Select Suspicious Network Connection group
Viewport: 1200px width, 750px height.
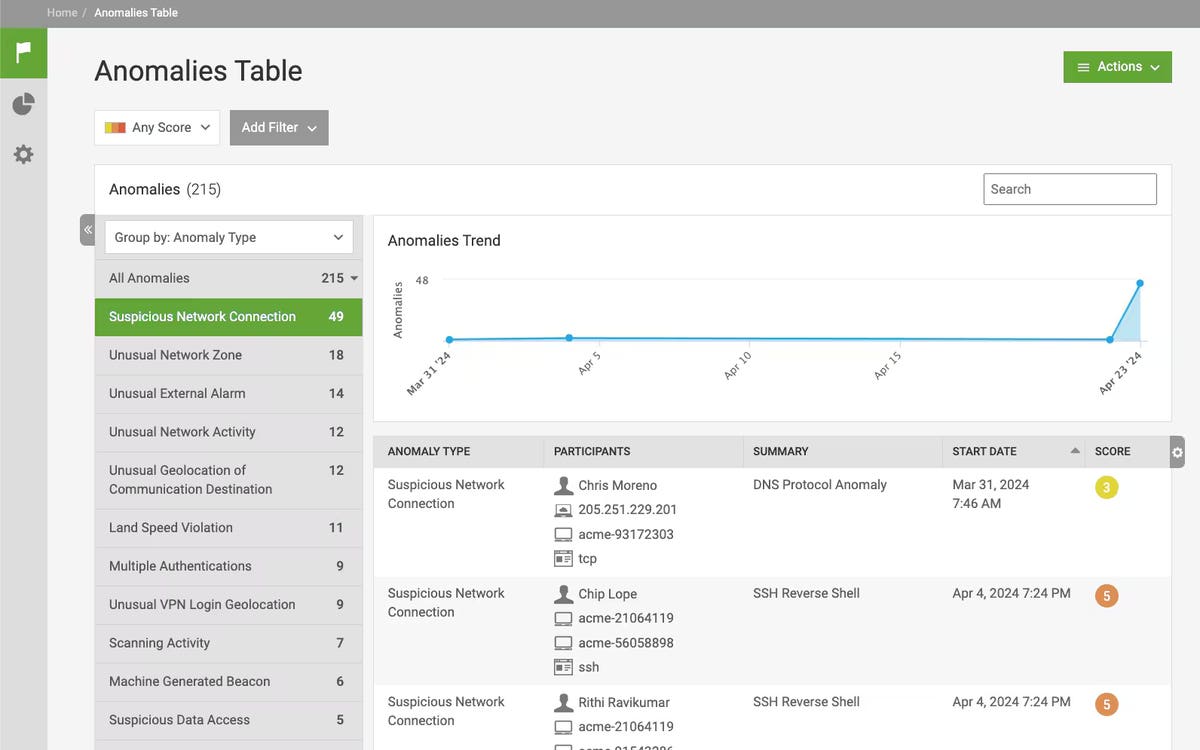pos(229,316)
